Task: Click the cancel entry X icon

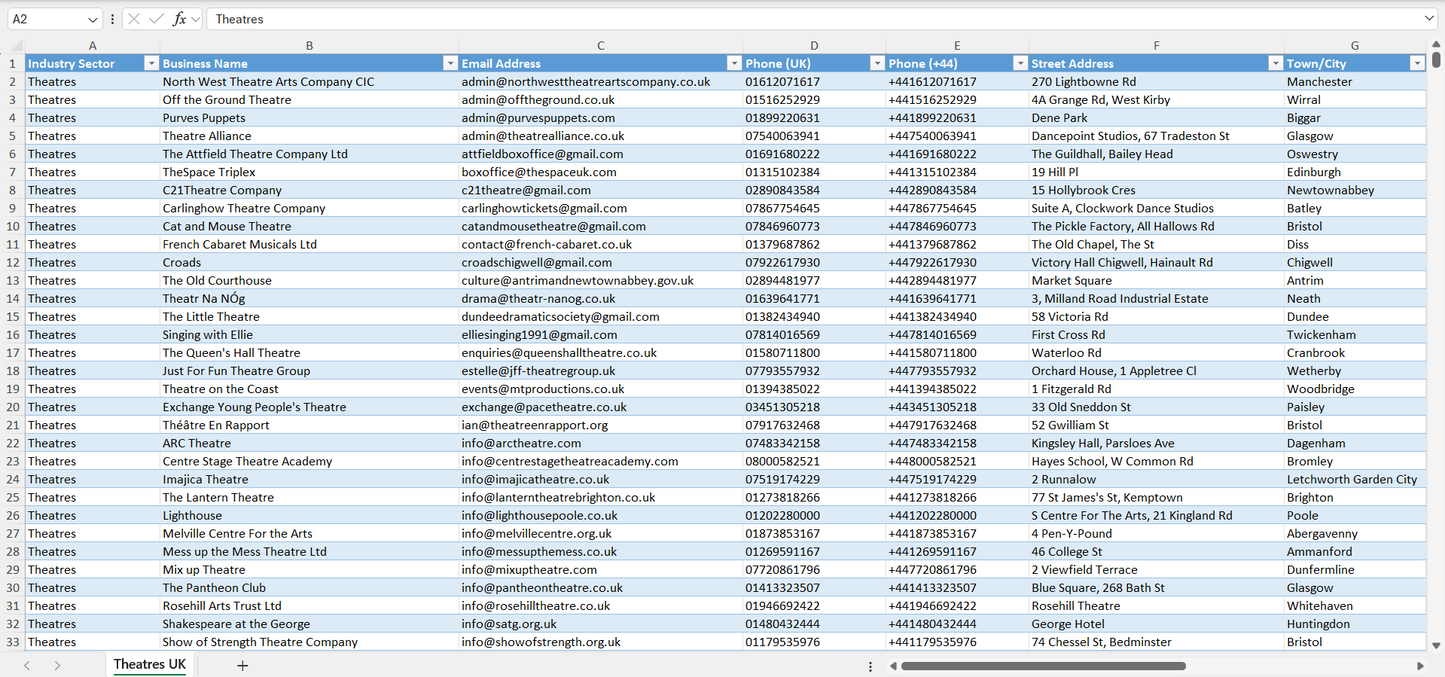Action: pos(134,19)
